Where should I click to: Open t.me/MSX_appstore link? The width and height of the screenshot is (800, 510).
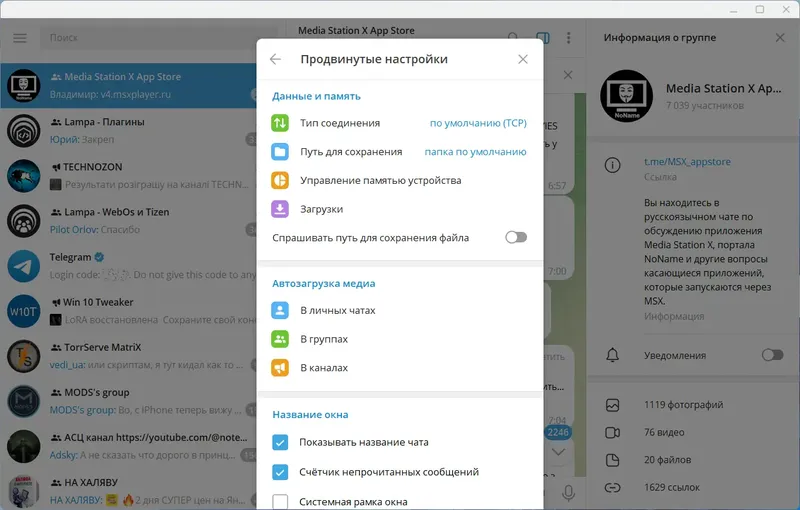coord(687,162)
